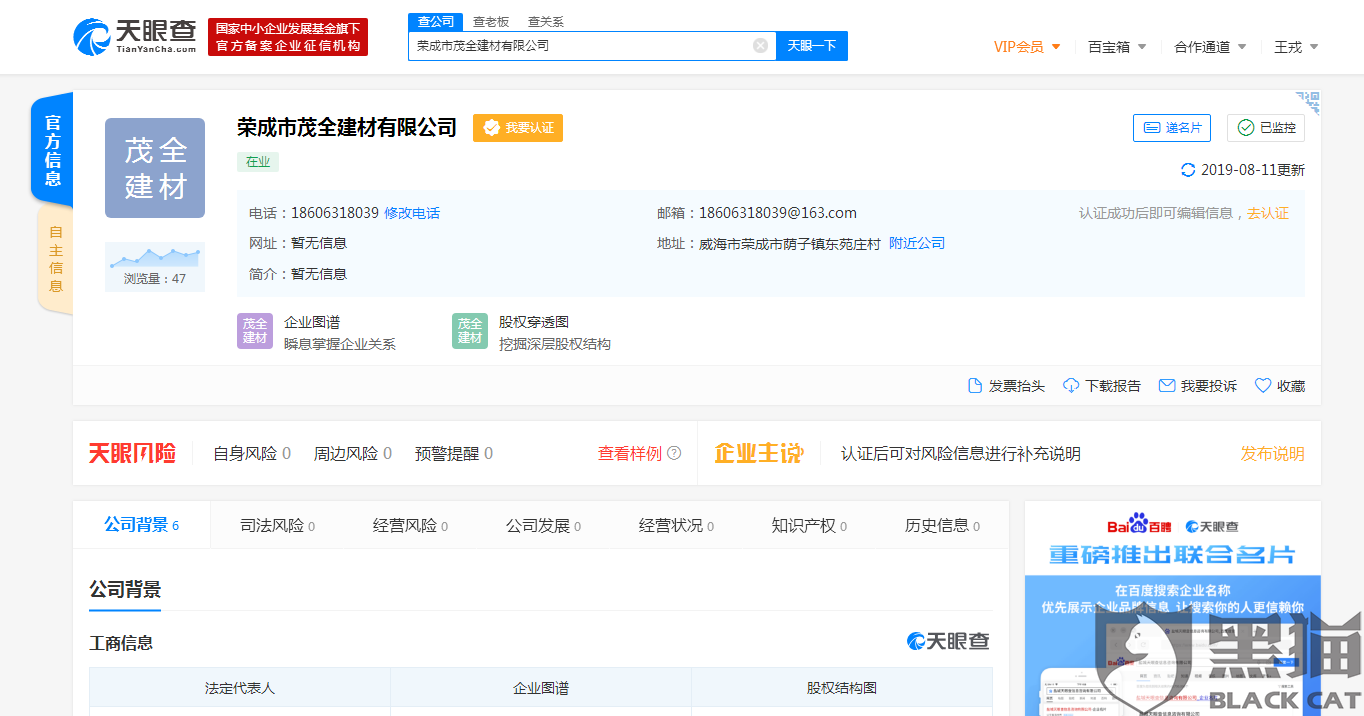Toggle the monitored (已监控) button
The width and height of the screenshot is (1364, 716).
coord(1266,128)
